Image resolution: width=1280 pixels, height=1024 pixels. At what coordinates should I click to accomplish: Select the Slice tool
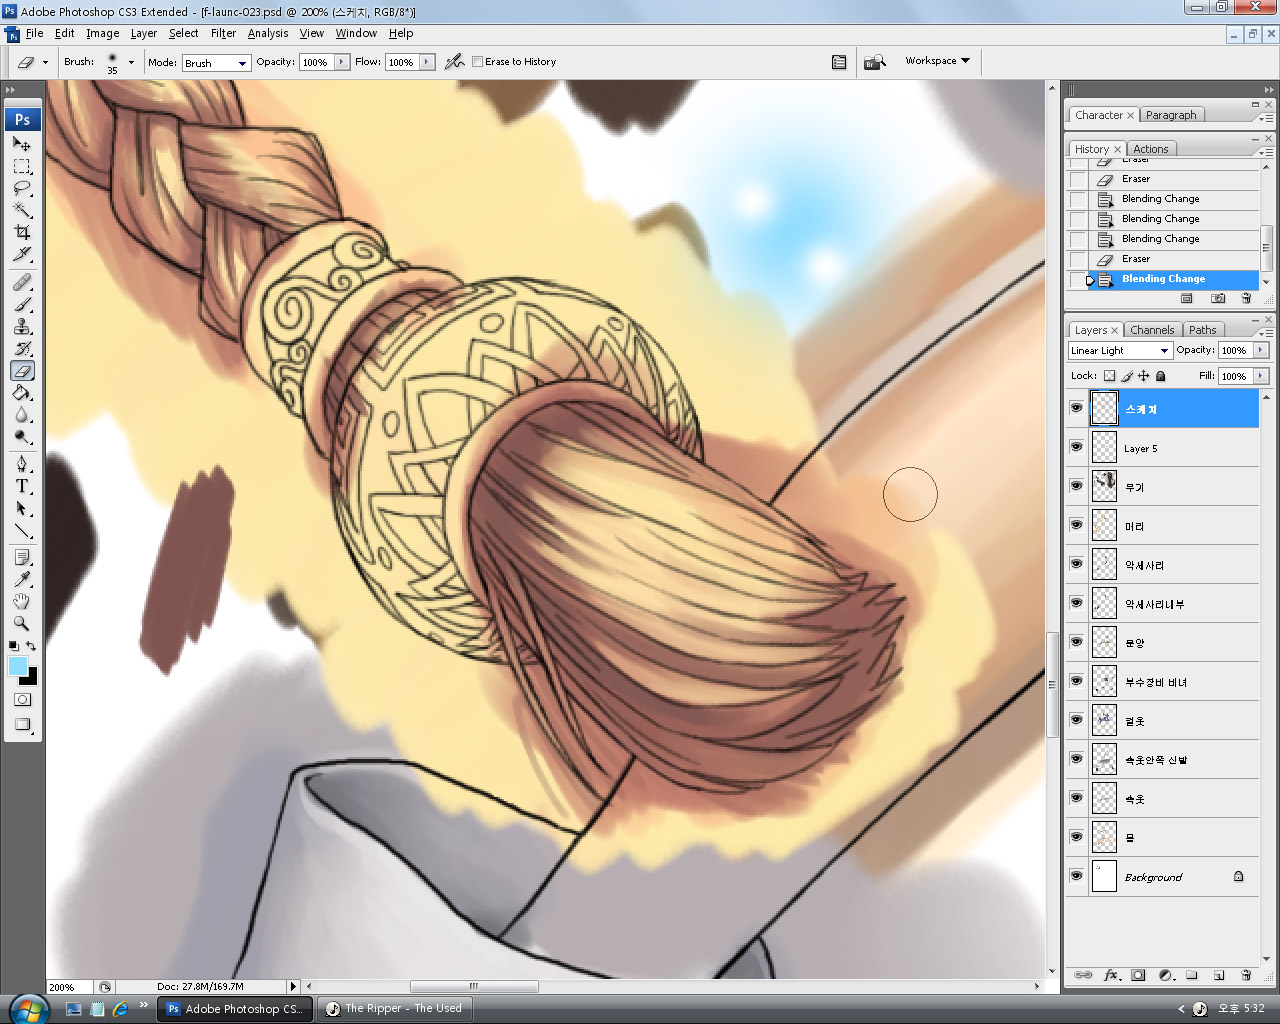pyautogui.click(x=22, y=254)
